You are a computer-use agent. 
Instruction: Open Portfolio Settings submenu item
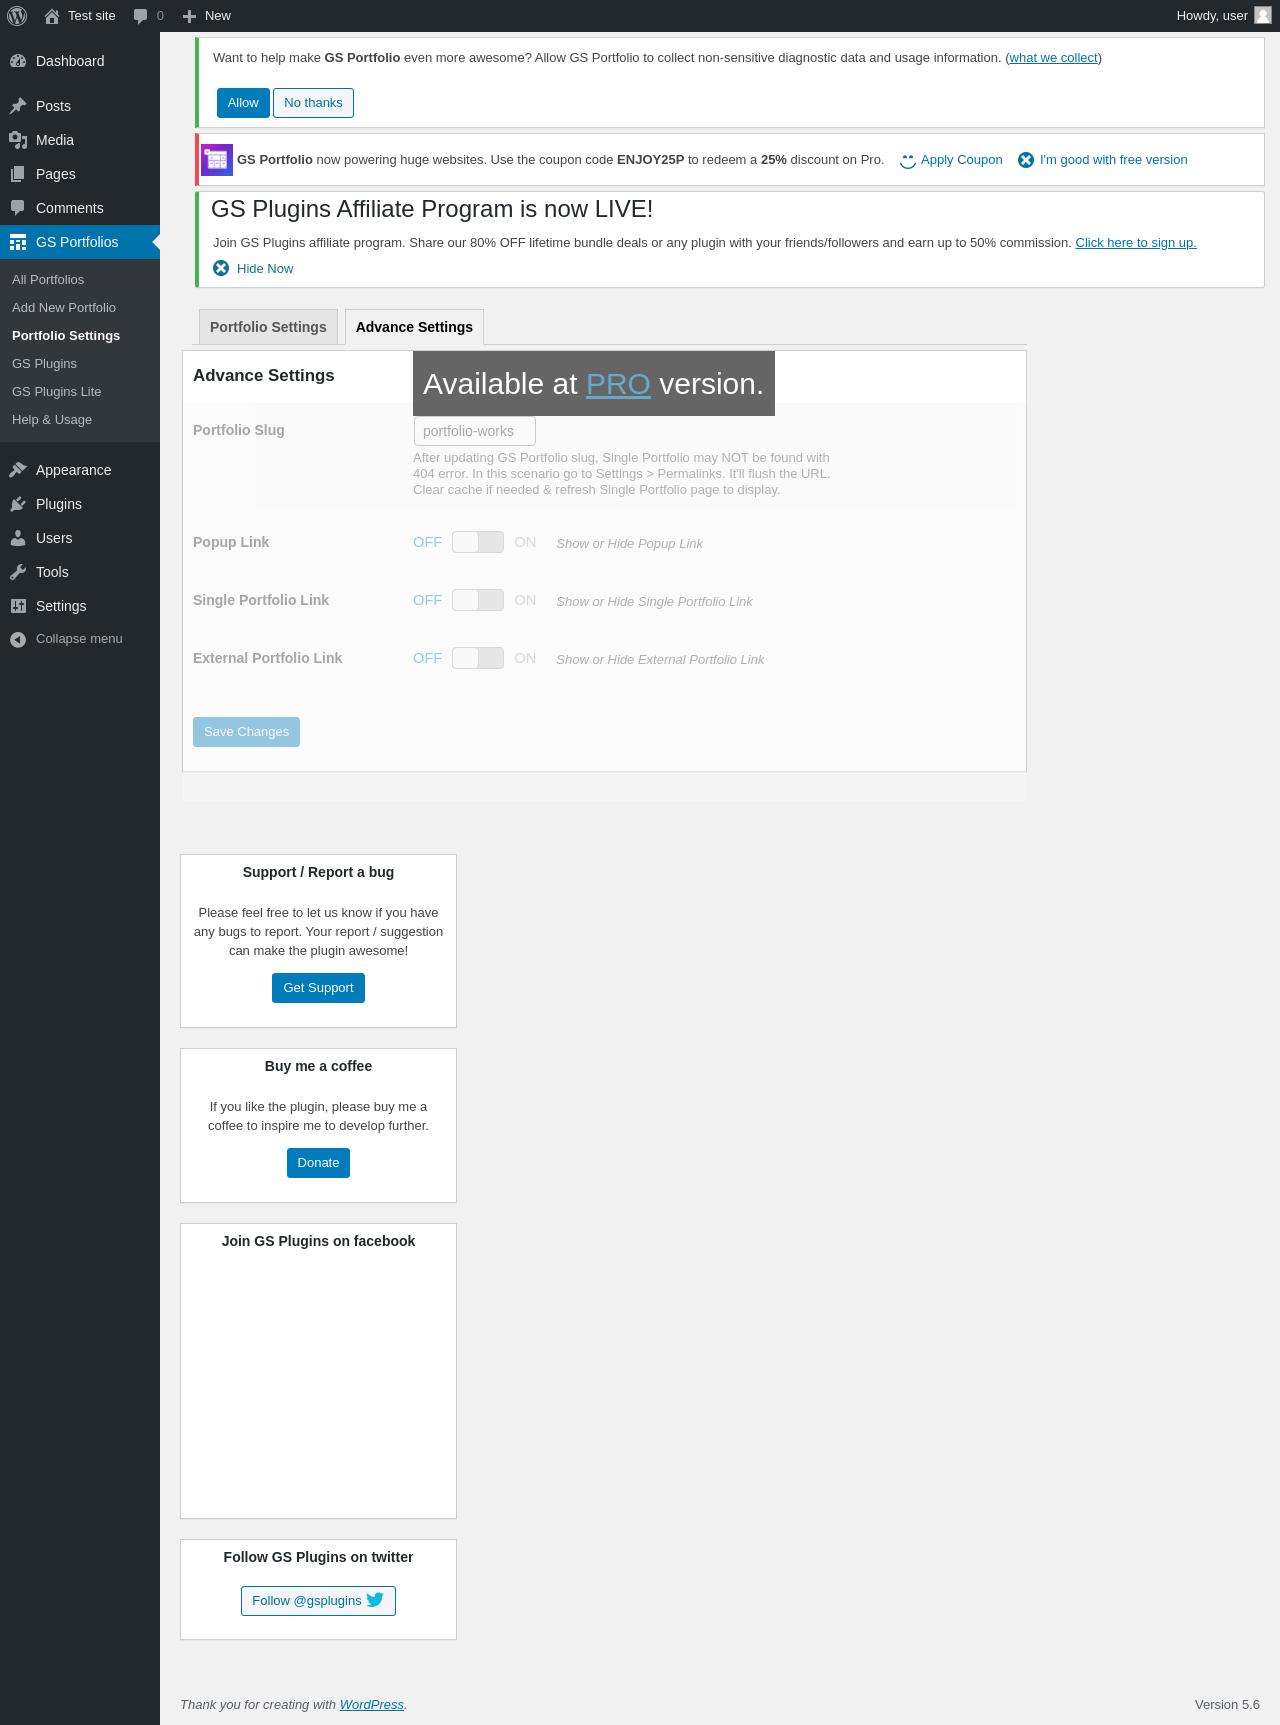click(66, 336)
